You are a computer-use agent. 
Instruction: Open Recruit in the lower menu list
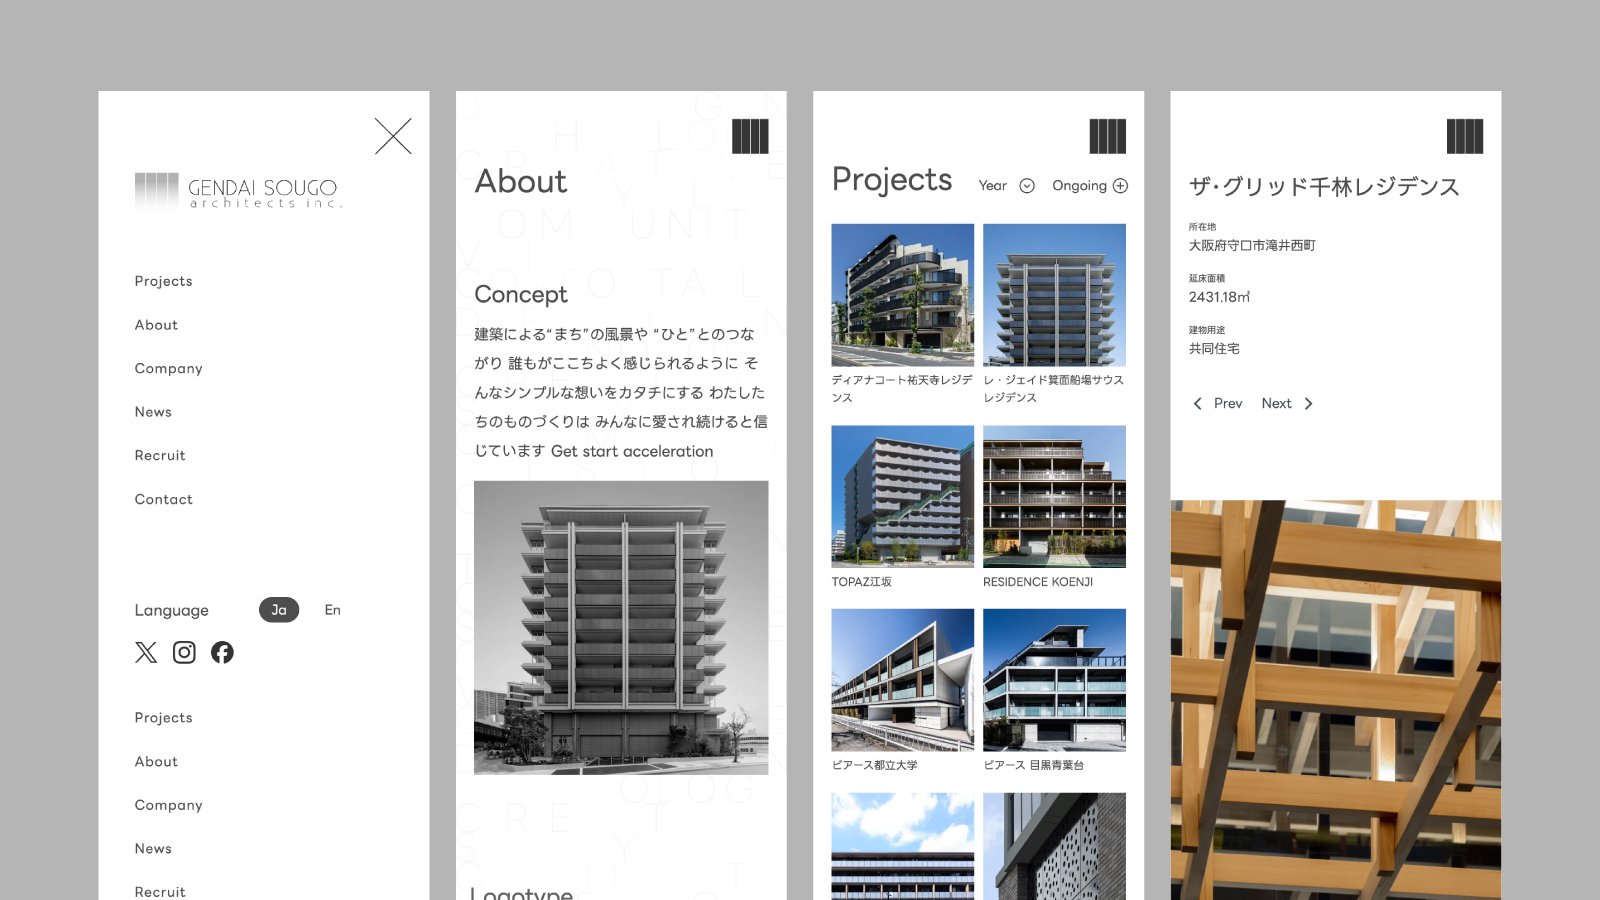coord(160,892)
